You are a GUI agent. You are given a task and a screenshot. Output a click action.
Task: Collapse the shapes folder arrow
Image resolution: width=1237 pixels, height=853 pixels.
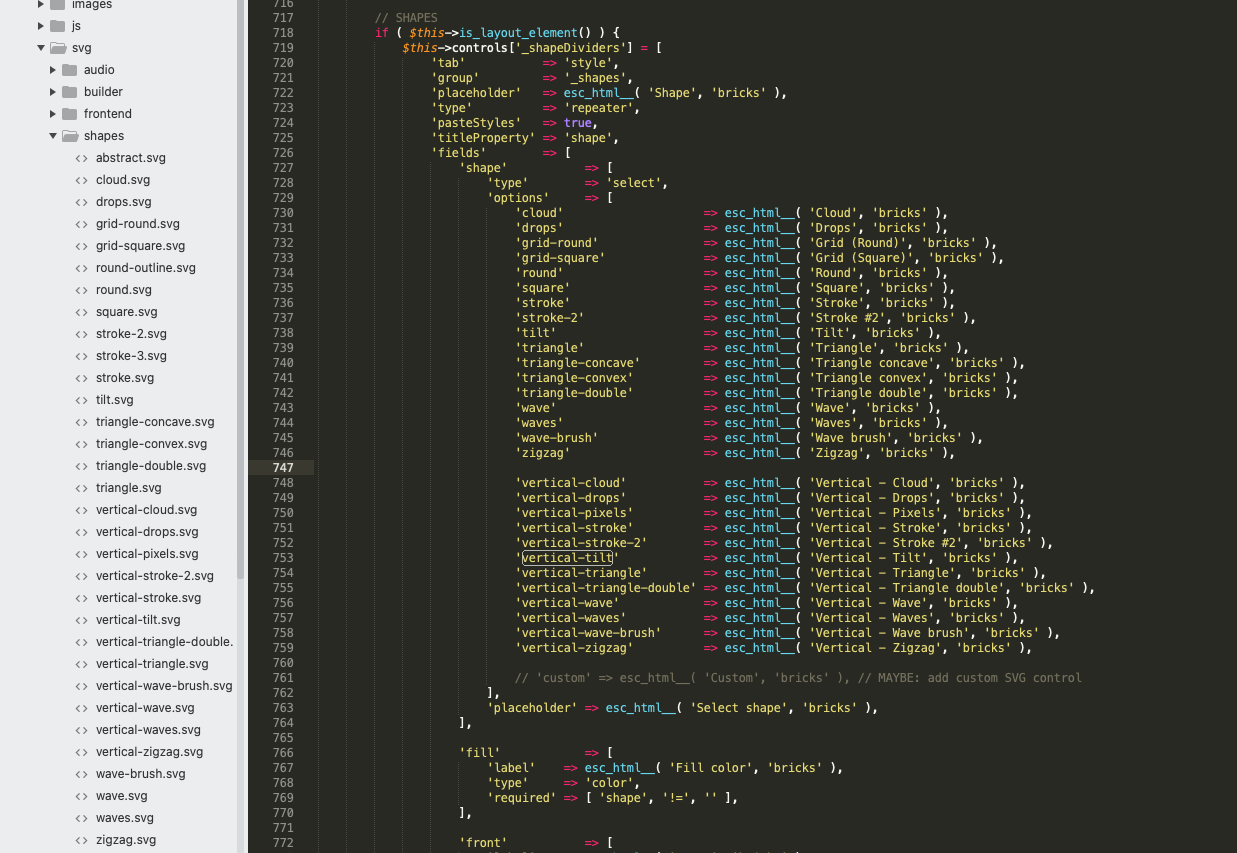53,136
